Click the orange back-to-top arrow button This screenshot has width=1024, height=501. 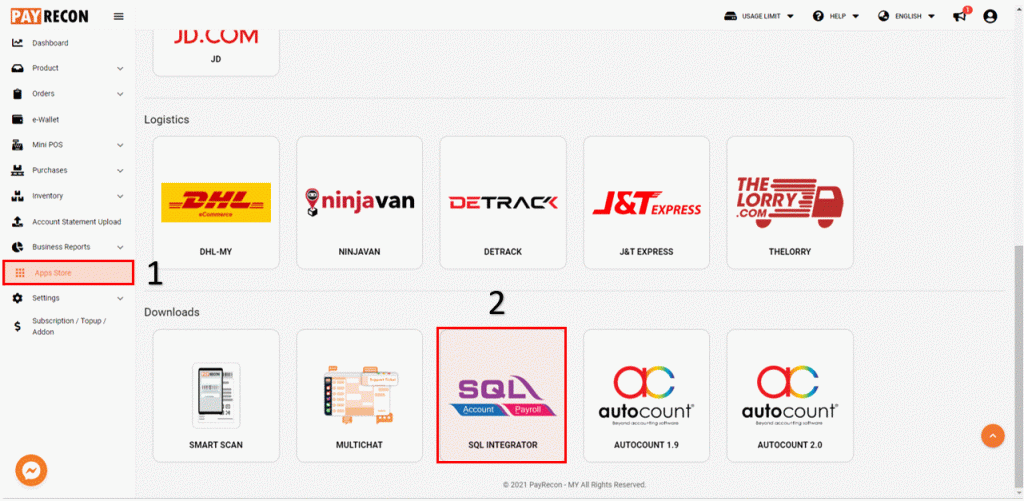(993, 435)
